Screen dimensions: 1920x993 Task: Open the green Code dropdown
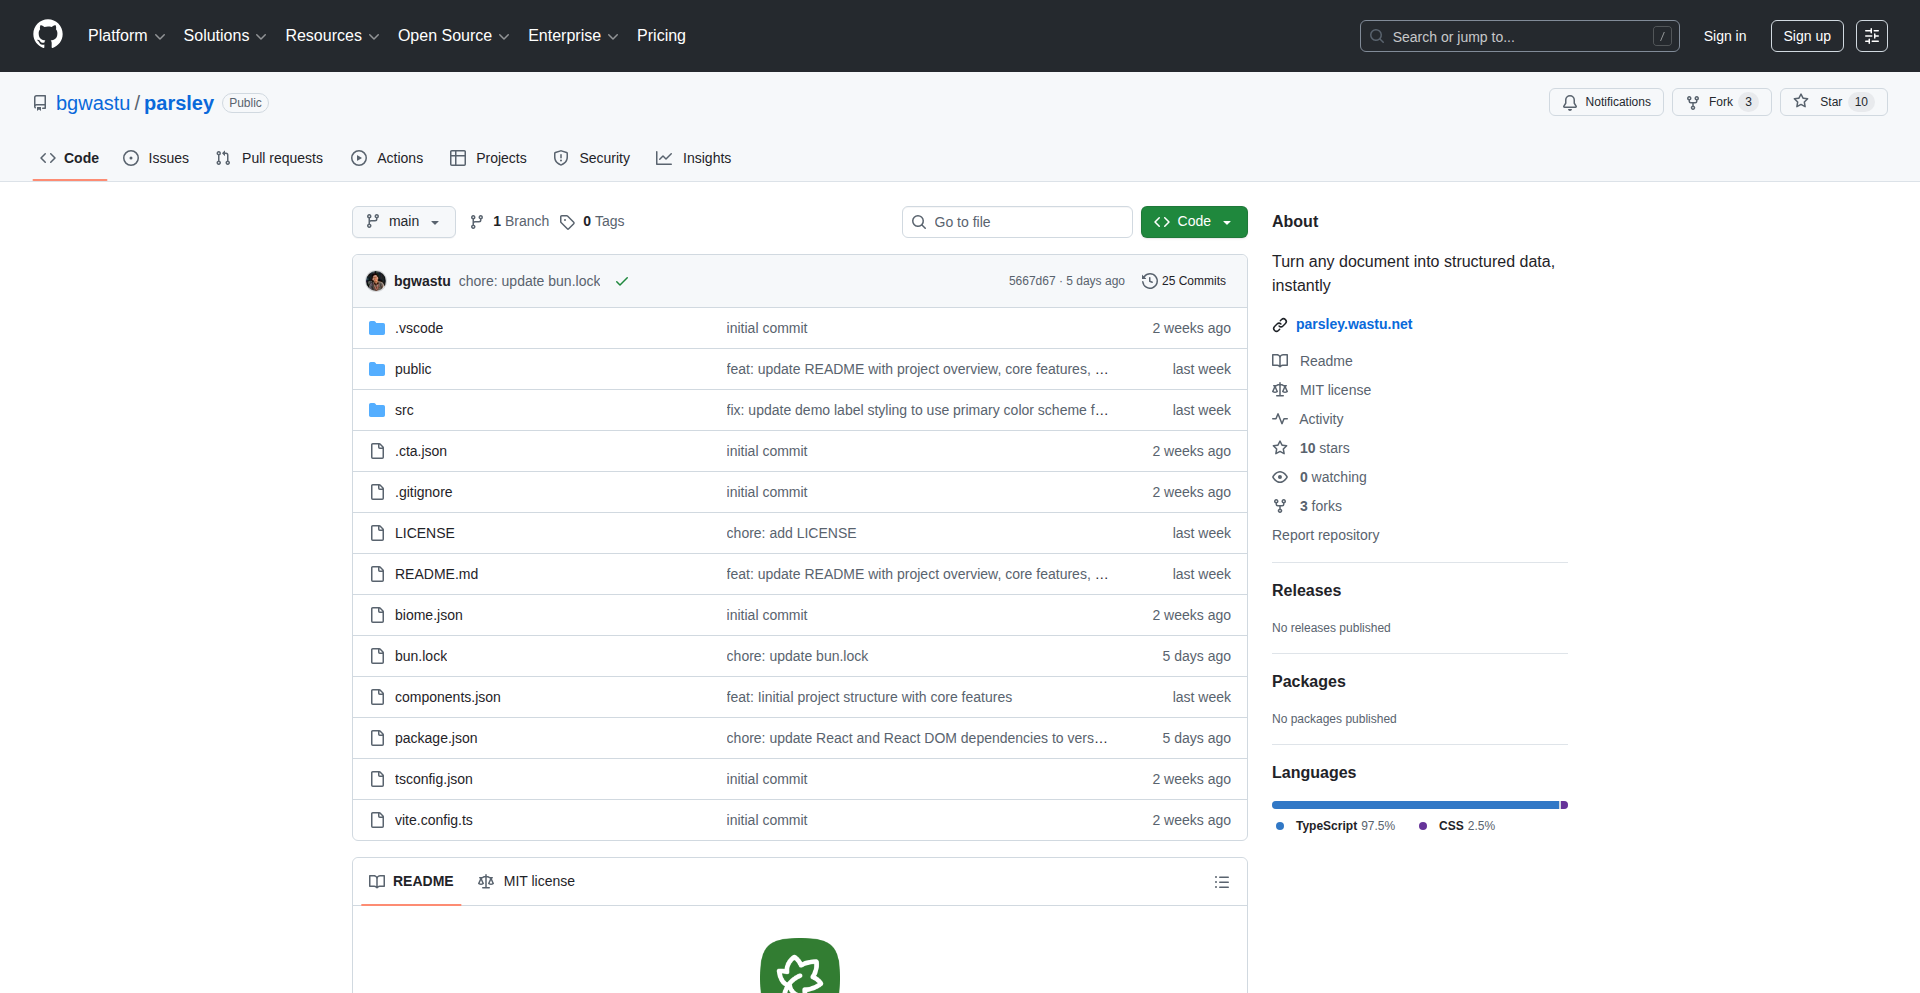(x=1193, y=222)
